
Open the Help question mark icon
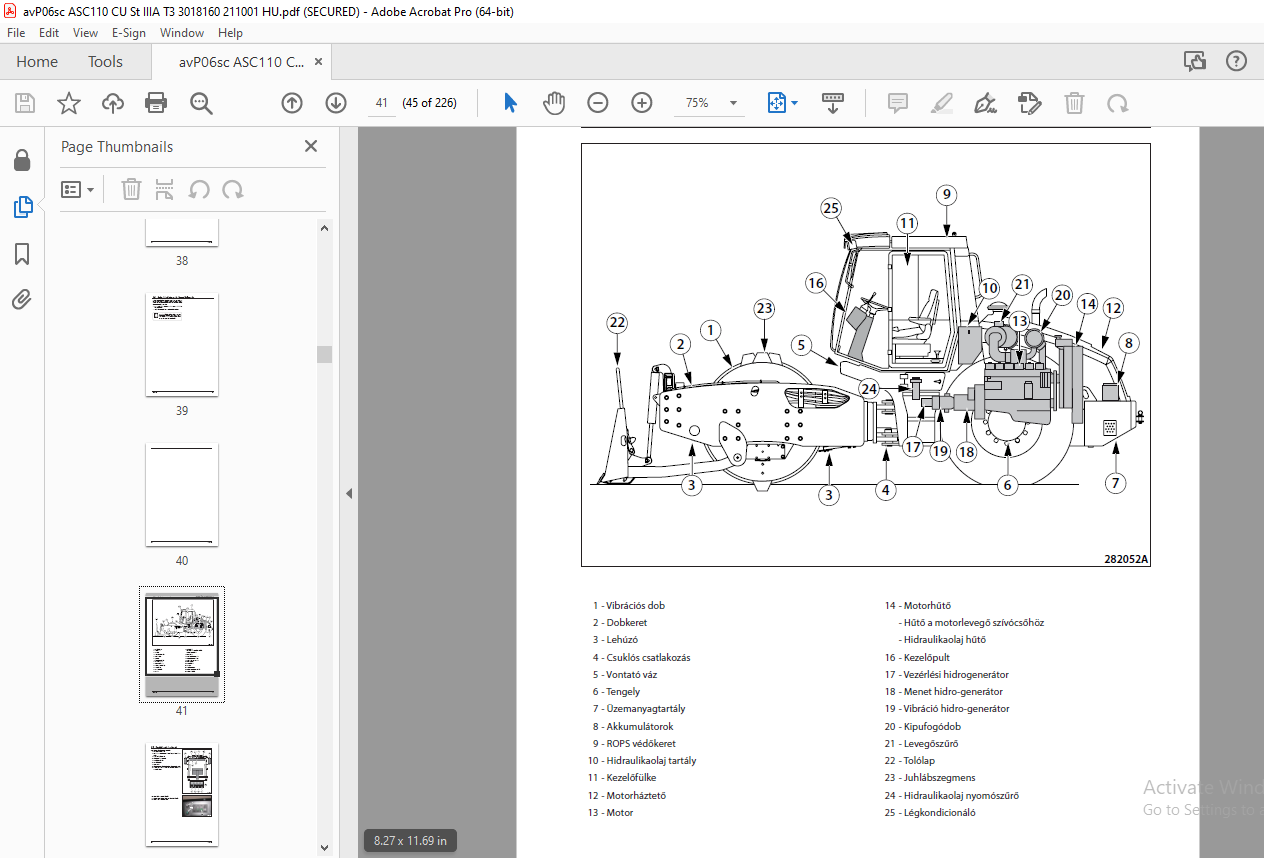[1236, 61]
